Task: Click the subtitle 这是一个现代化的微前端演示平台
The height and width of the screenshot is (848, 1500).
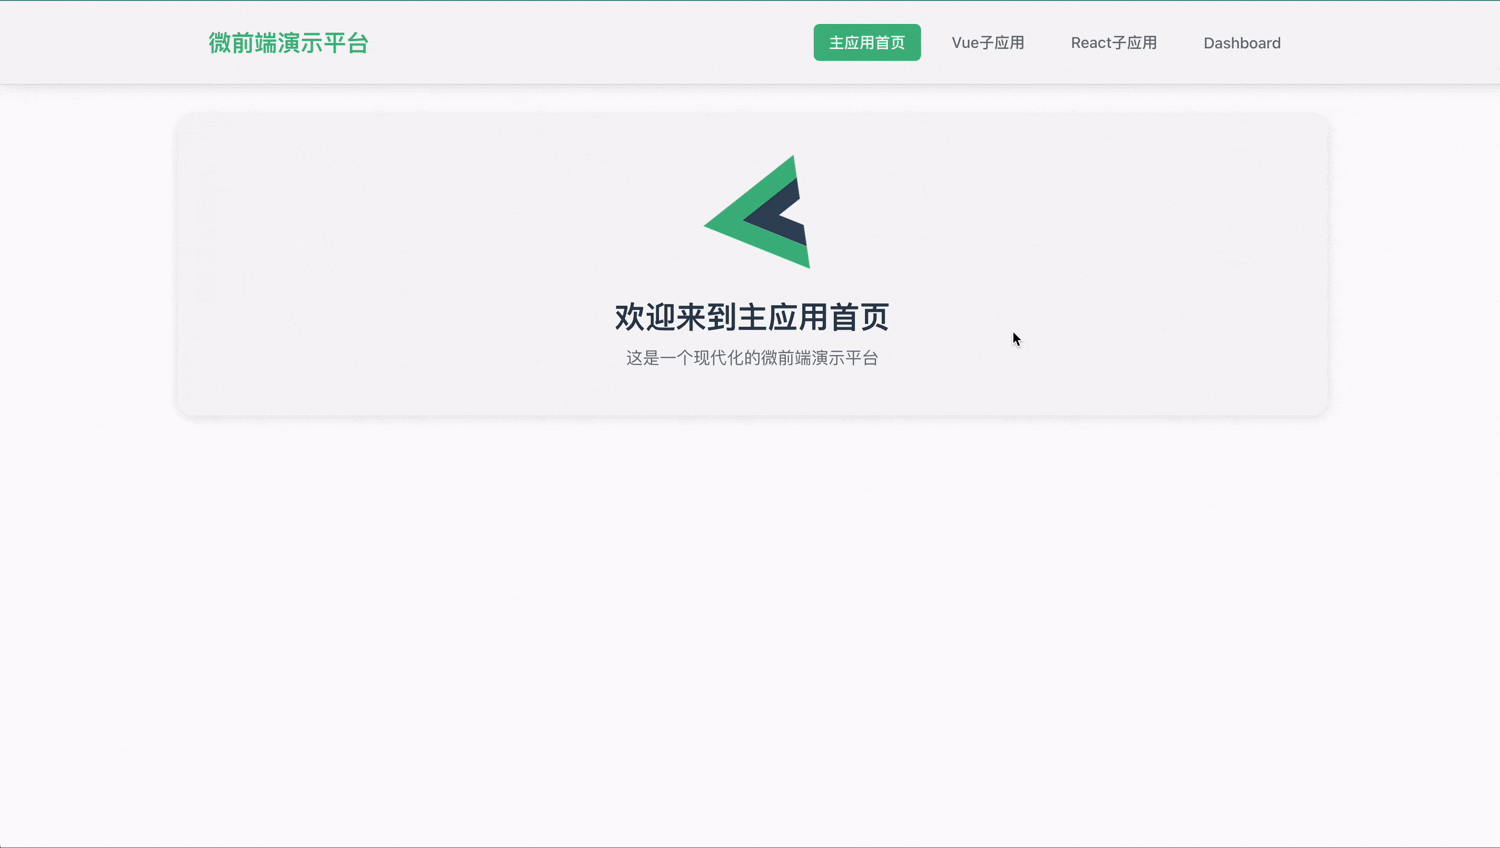Action: coord(751,357)
